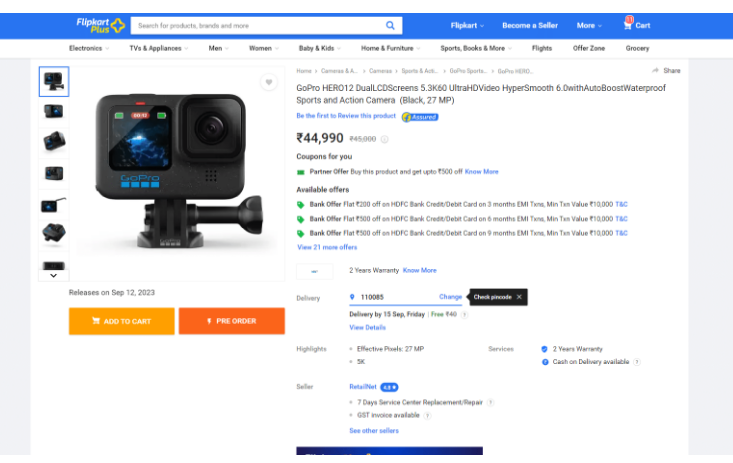Select second product thumbnail front view
Viewport: 733px width, 463px height.
54,112
